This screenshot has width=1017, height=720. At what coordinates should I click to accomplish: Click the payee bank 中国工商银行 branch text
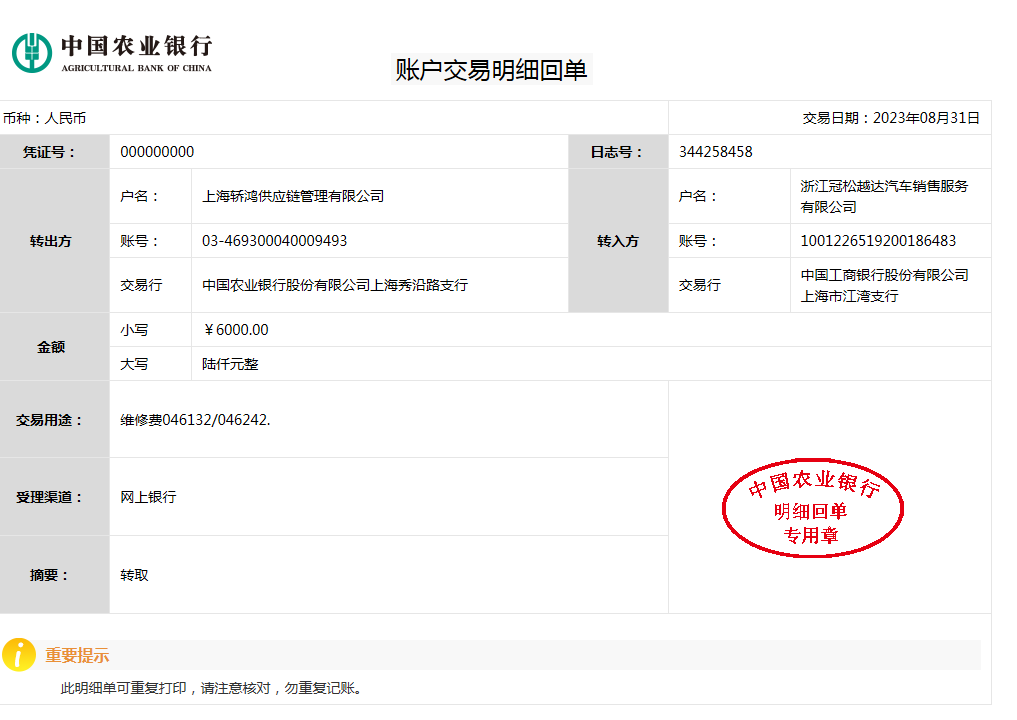click(x=884, y=285)
